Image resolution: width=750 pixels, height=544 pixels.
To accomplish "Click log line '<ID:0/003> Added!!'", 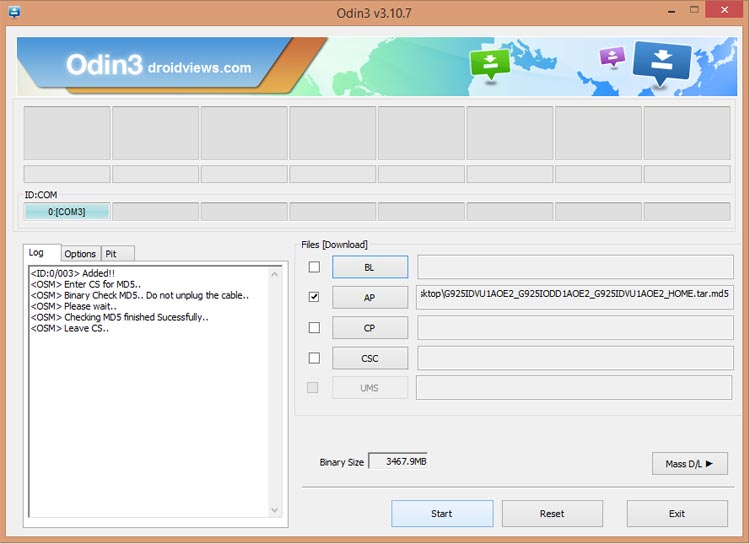I will [x=73, y=273].
